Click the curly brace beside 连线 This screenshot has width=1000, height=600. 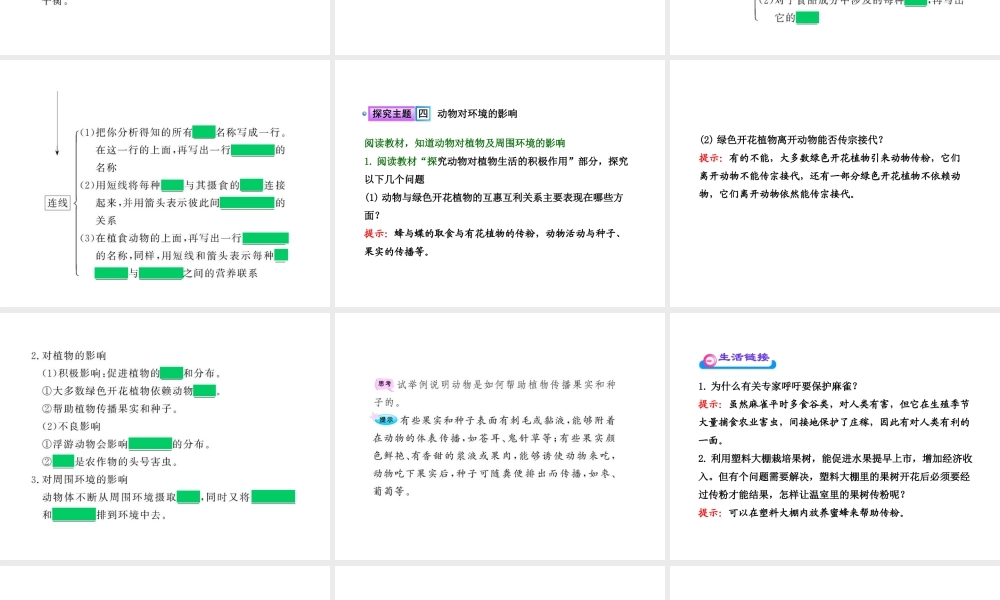coord(76,203)
